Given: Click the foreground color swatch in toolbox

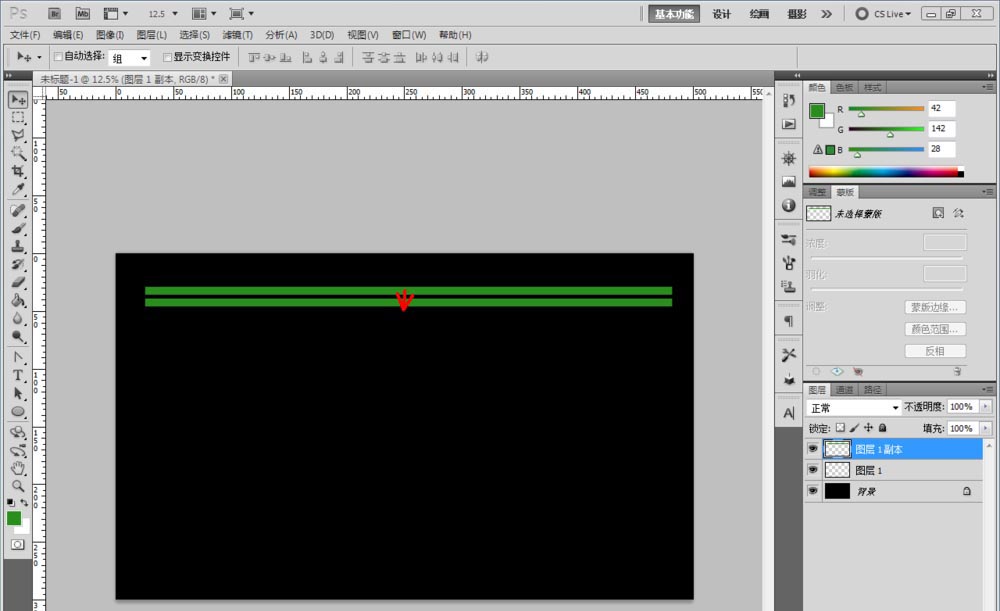Looking at the screenshot, I should [x=13, y=519].
